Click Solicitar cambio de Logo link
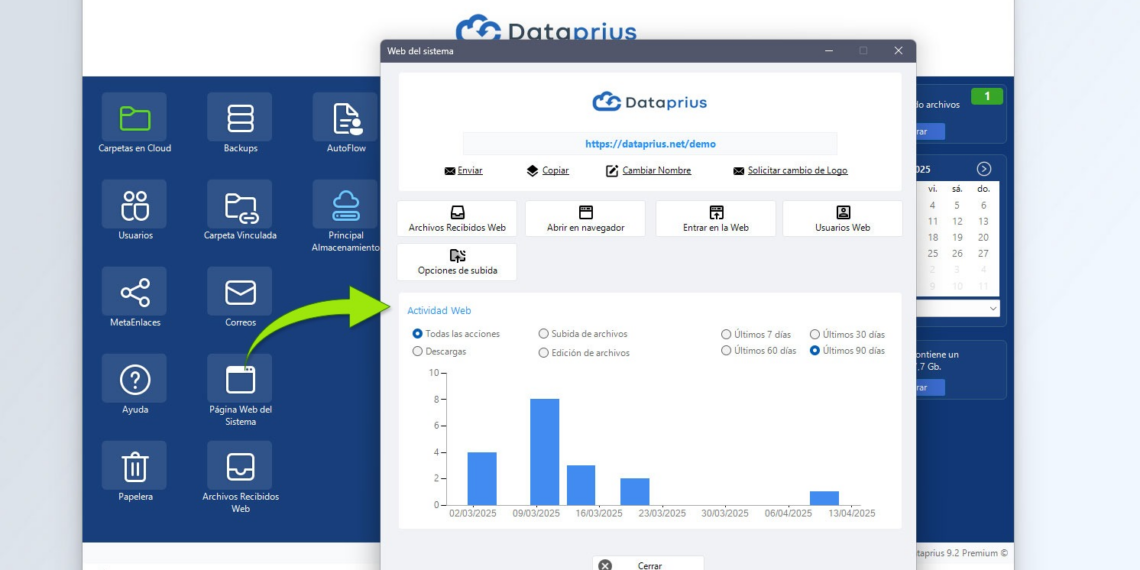This screenshot has width=1140, height=570. (x=790, y=171)
